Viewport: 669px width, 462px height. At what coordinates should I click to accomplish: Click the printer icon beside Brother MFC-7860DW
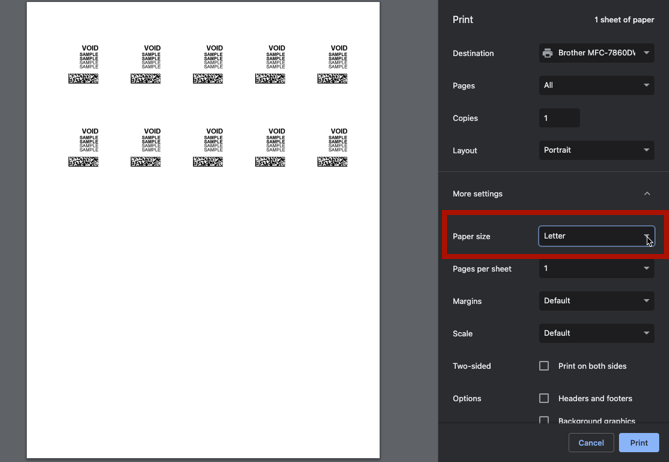coord(547,53)
